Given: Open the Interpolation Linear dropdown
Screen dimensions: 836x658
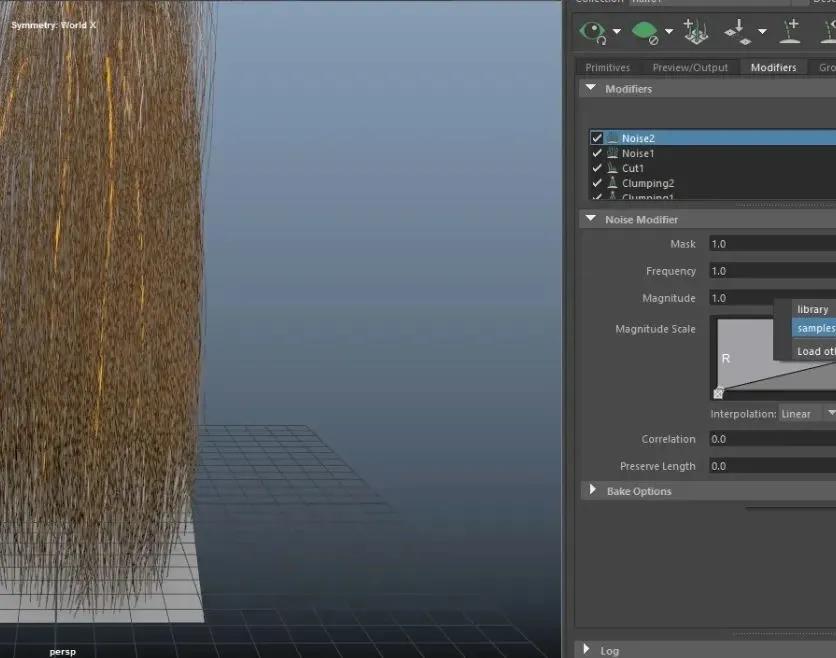Looking at the screenshot, I should [x=807, y=414].
